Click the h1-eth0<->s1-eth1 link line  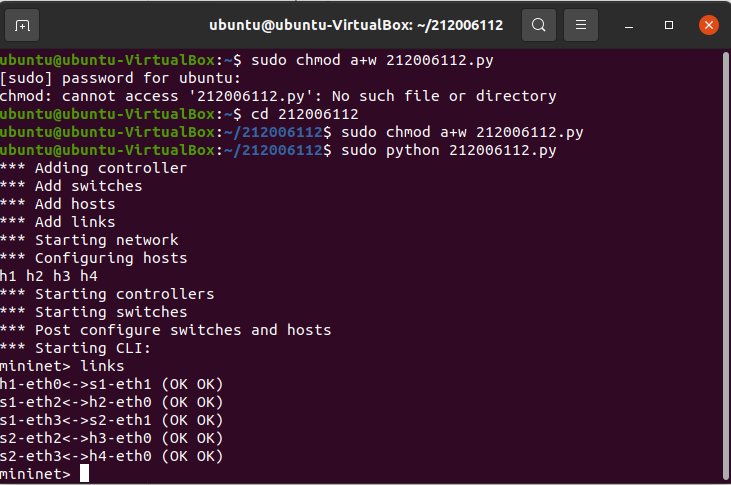tap(111, 384)
